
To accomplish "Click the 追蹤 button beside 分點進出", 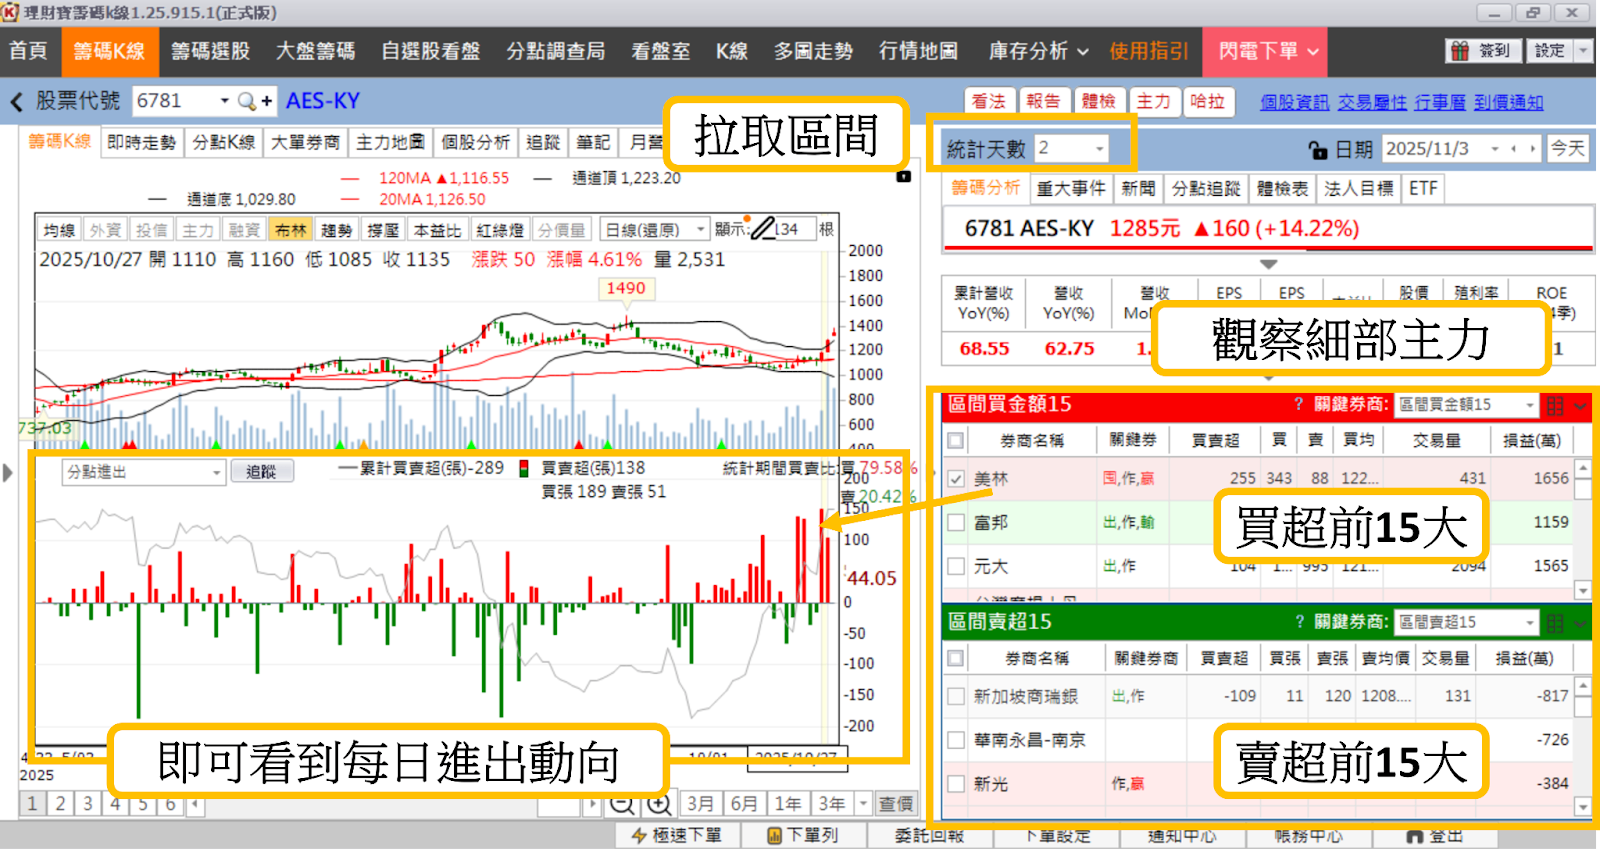I will [261, 472].
